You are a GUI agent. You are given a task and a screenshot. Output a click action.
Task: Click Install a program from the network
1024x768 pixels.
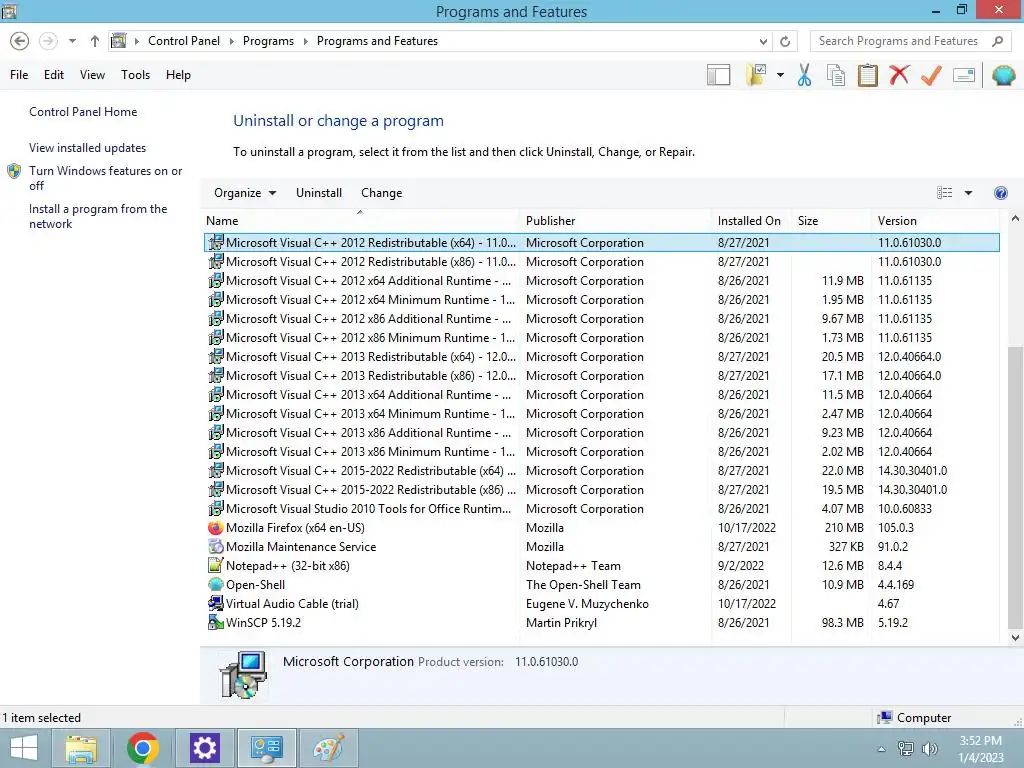click(x=98, y=216)
